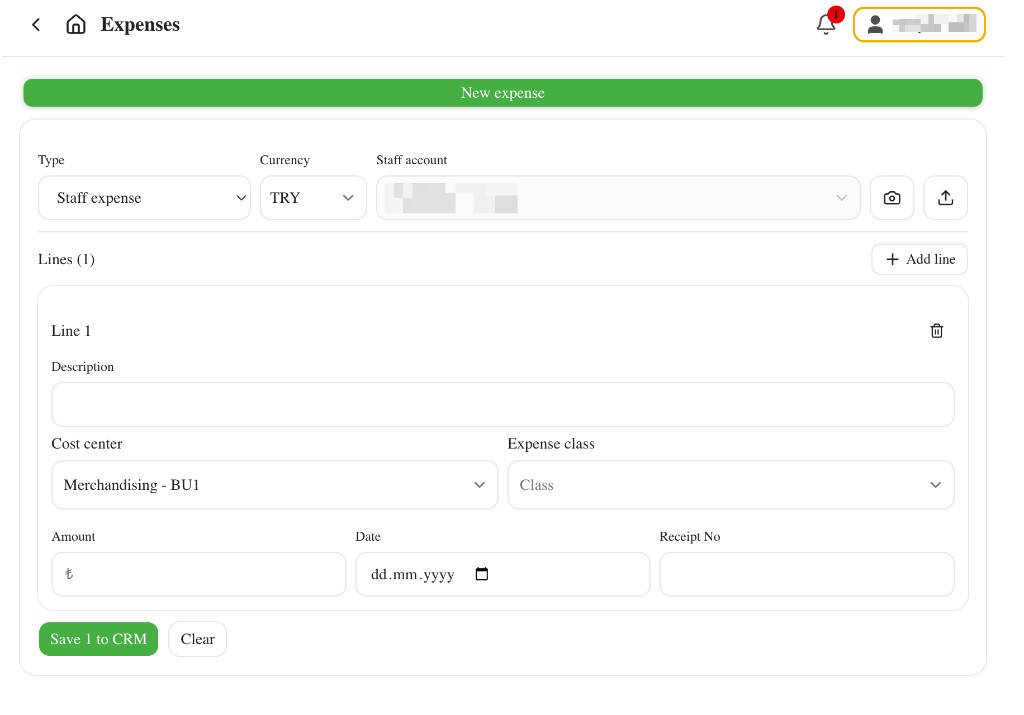This screenshot has width=1024, height=715.
Task: Open the notifications bell
Action: pos(826,24)
